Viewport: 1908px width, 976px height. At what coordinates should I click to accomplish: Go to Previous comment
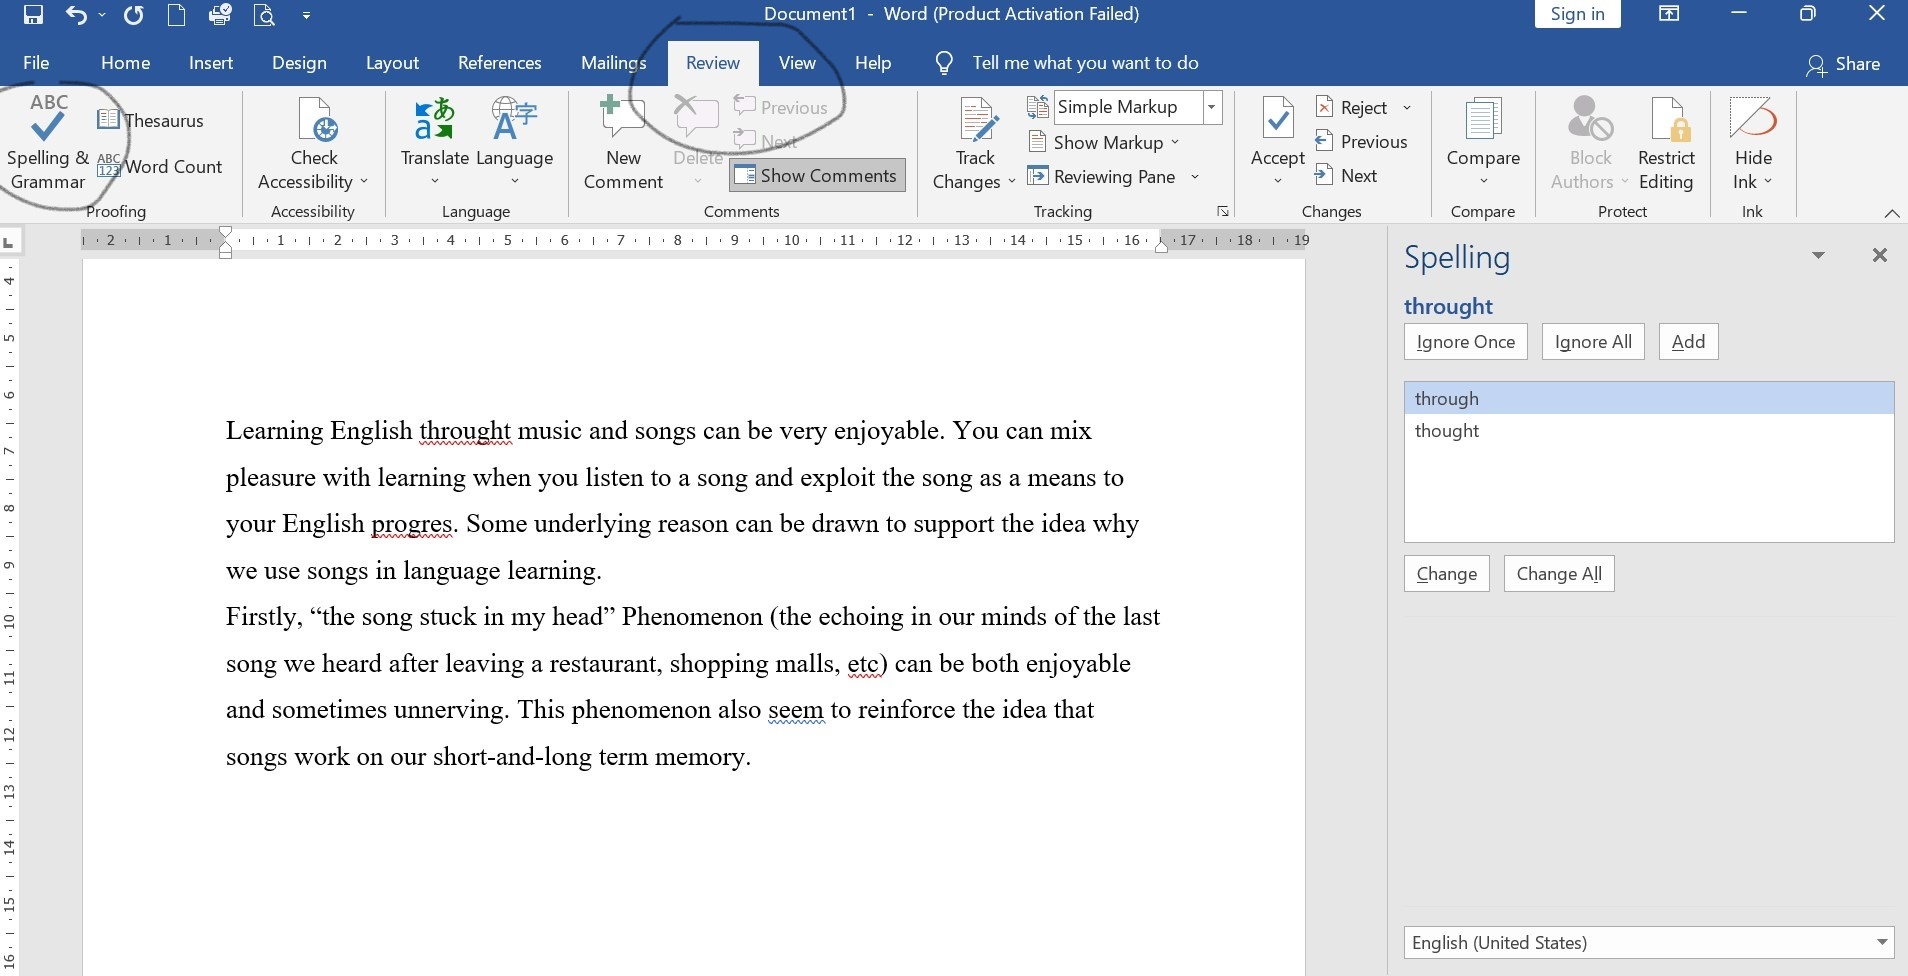pos(781,107)
